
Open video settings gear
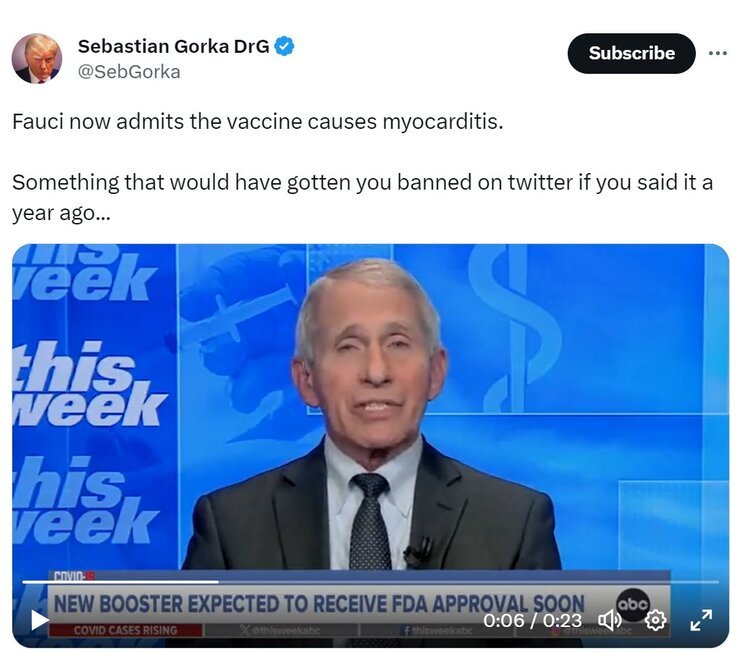[x=655, y=620]
